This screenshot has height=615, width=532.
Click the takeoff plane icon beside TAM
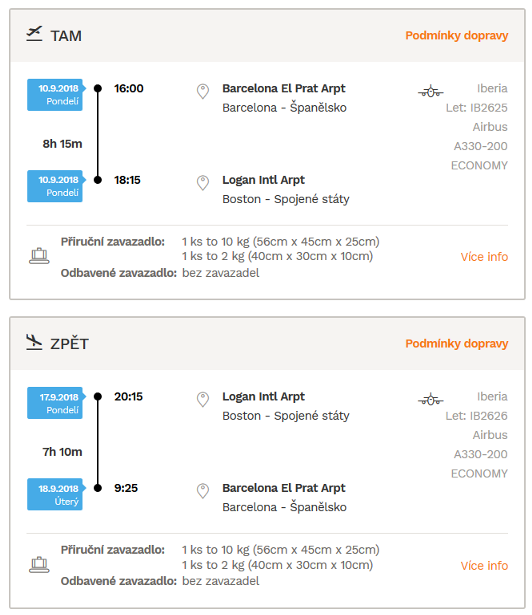click(34, 34)
